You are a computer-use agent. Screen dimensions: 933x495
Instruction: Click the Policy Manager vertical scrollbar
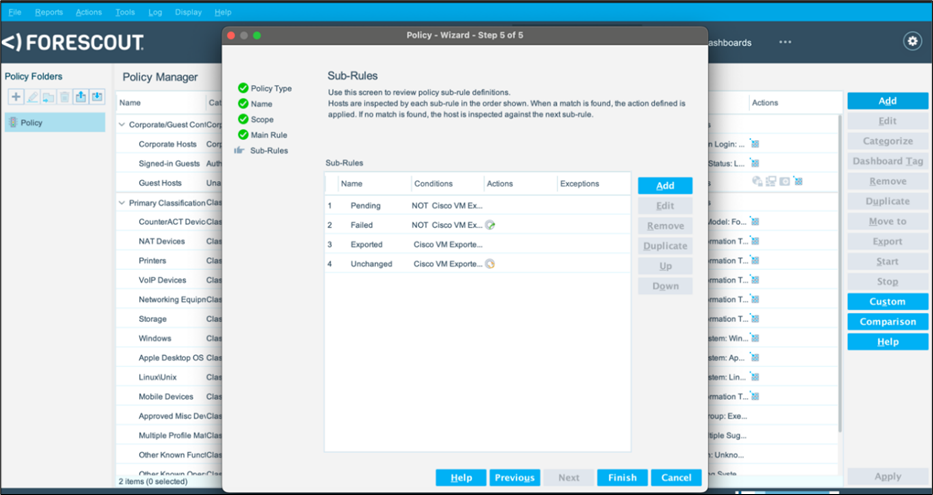pyautogui.click(x=841, y=274)
